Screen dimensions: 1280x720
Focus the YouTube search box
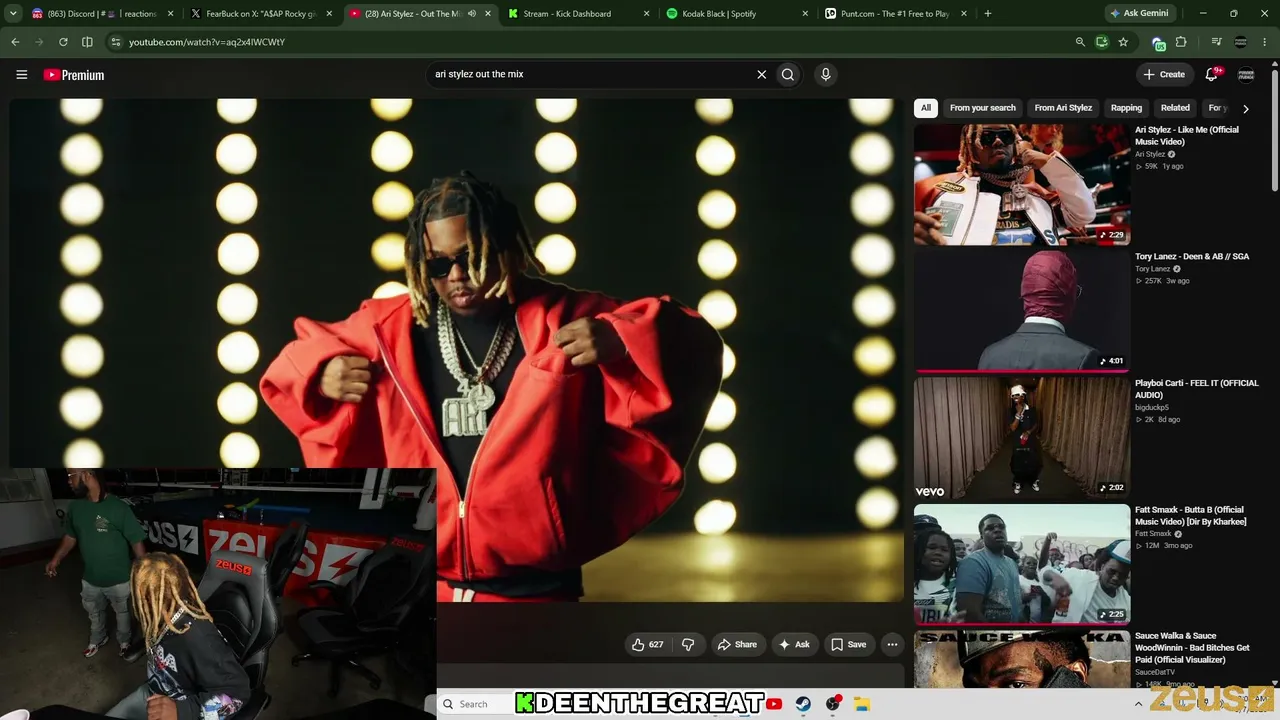pyautogui.click(x=590, y=74)
